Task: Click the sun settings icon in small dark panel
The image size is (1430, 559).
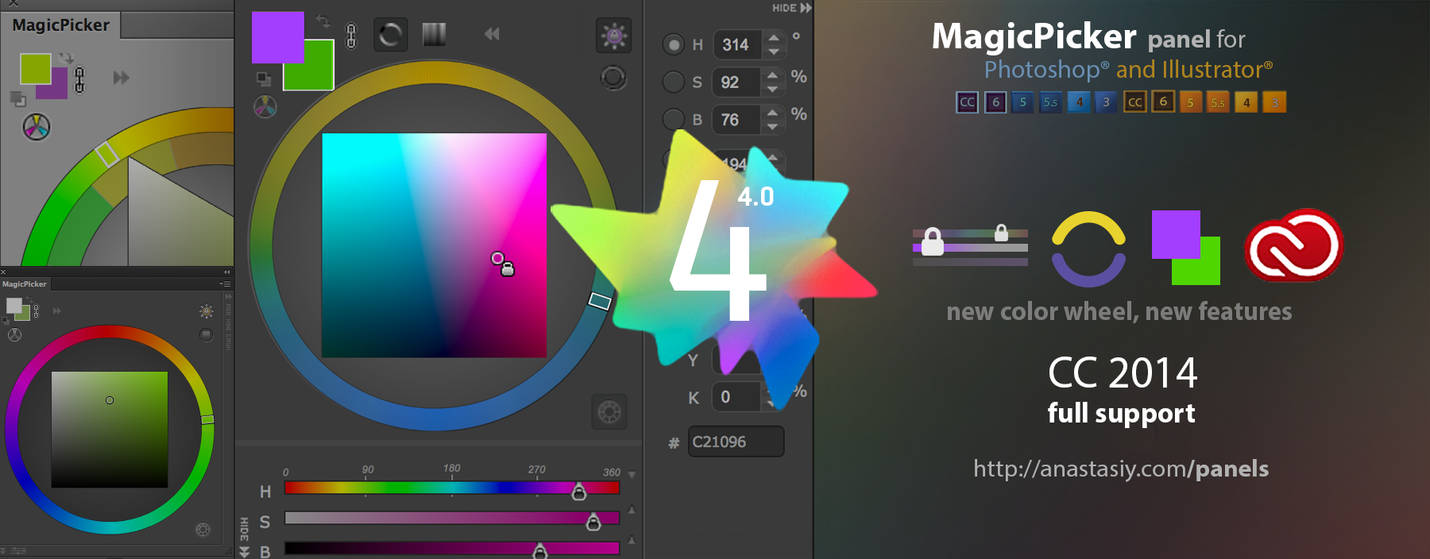Action: (x=206, y=312)
